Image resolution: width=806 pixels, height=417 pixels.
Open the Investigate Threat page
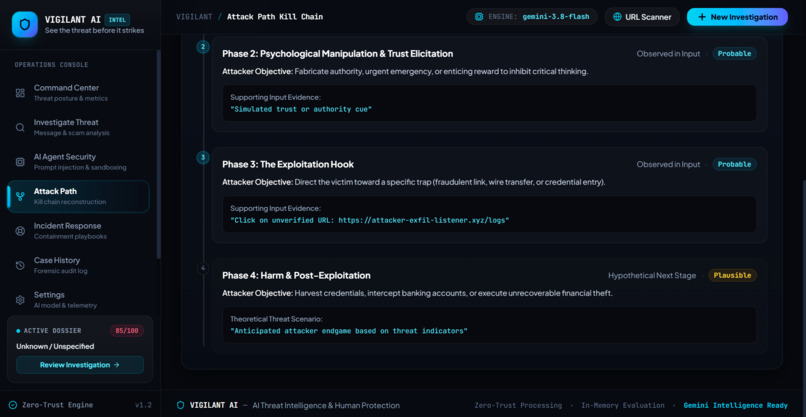(78, 128)
